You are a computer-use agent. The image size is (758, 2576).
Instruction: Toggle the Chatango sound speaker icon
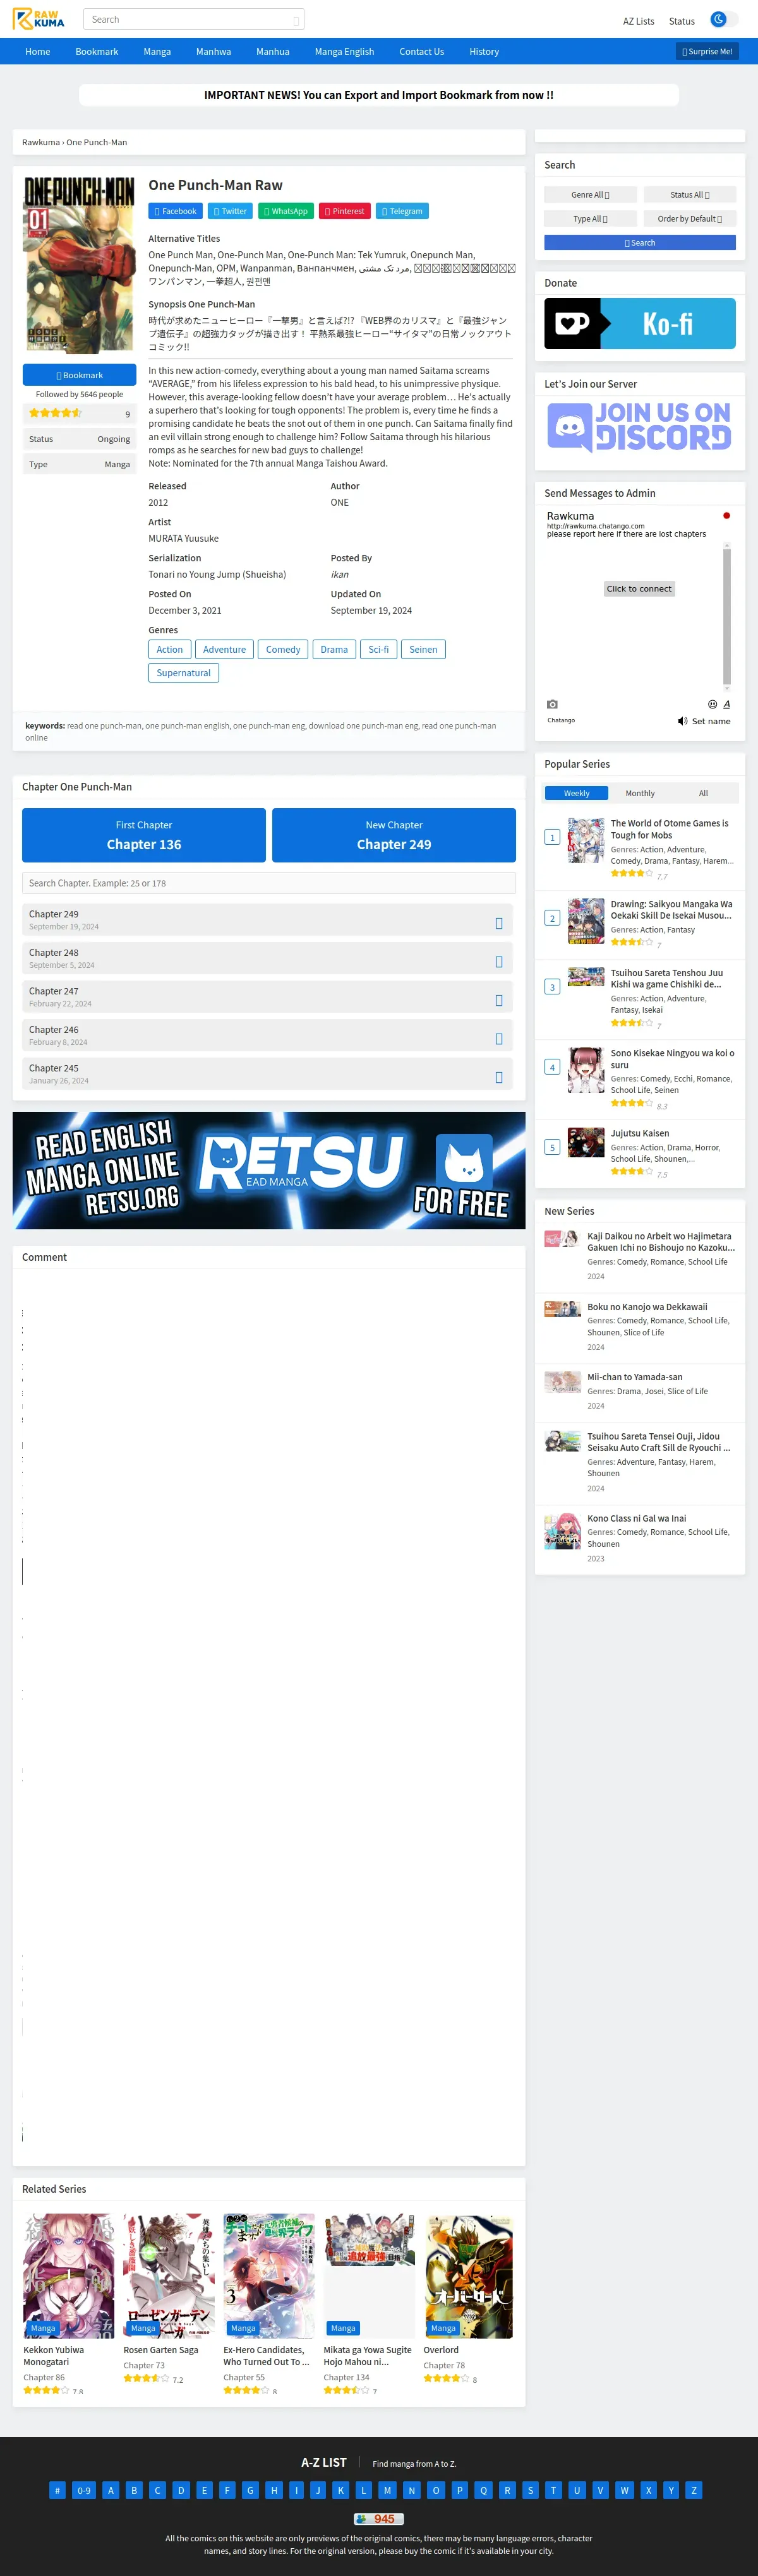[x=682, y=721]
